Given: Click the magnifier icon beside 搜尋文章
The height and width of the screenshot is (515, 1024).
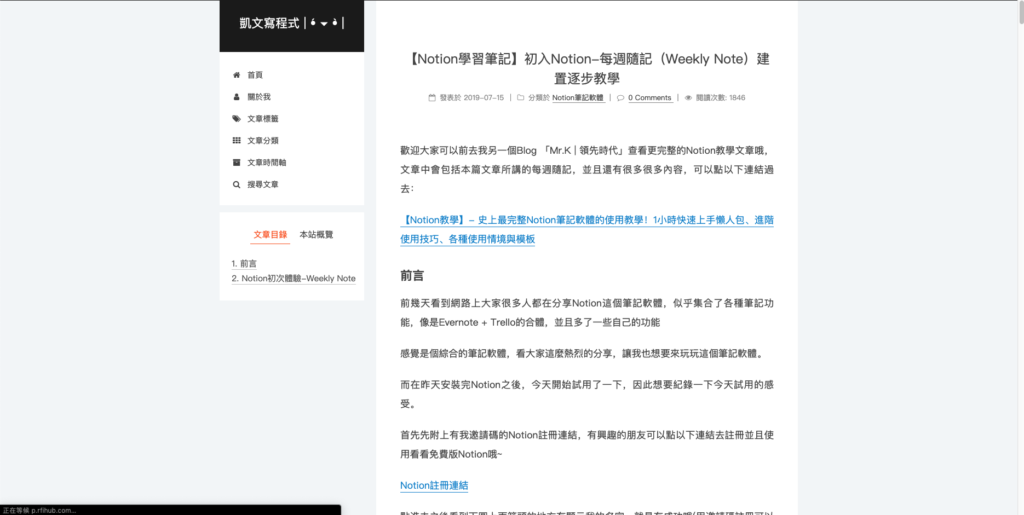Looking at the screenshot, I should tap(236, 185).
